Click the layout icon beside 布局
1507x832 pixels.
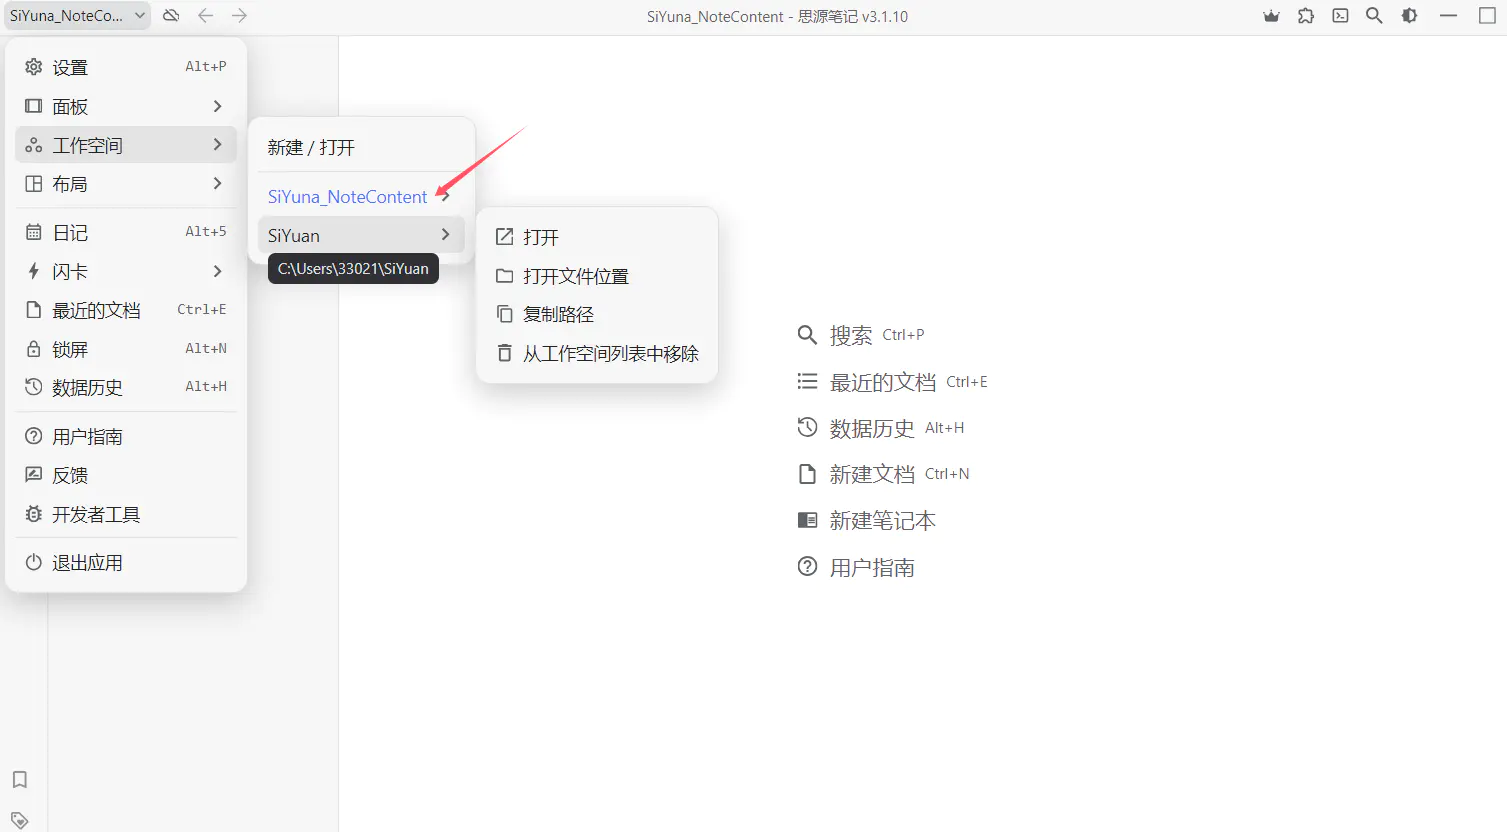point(34,184)
